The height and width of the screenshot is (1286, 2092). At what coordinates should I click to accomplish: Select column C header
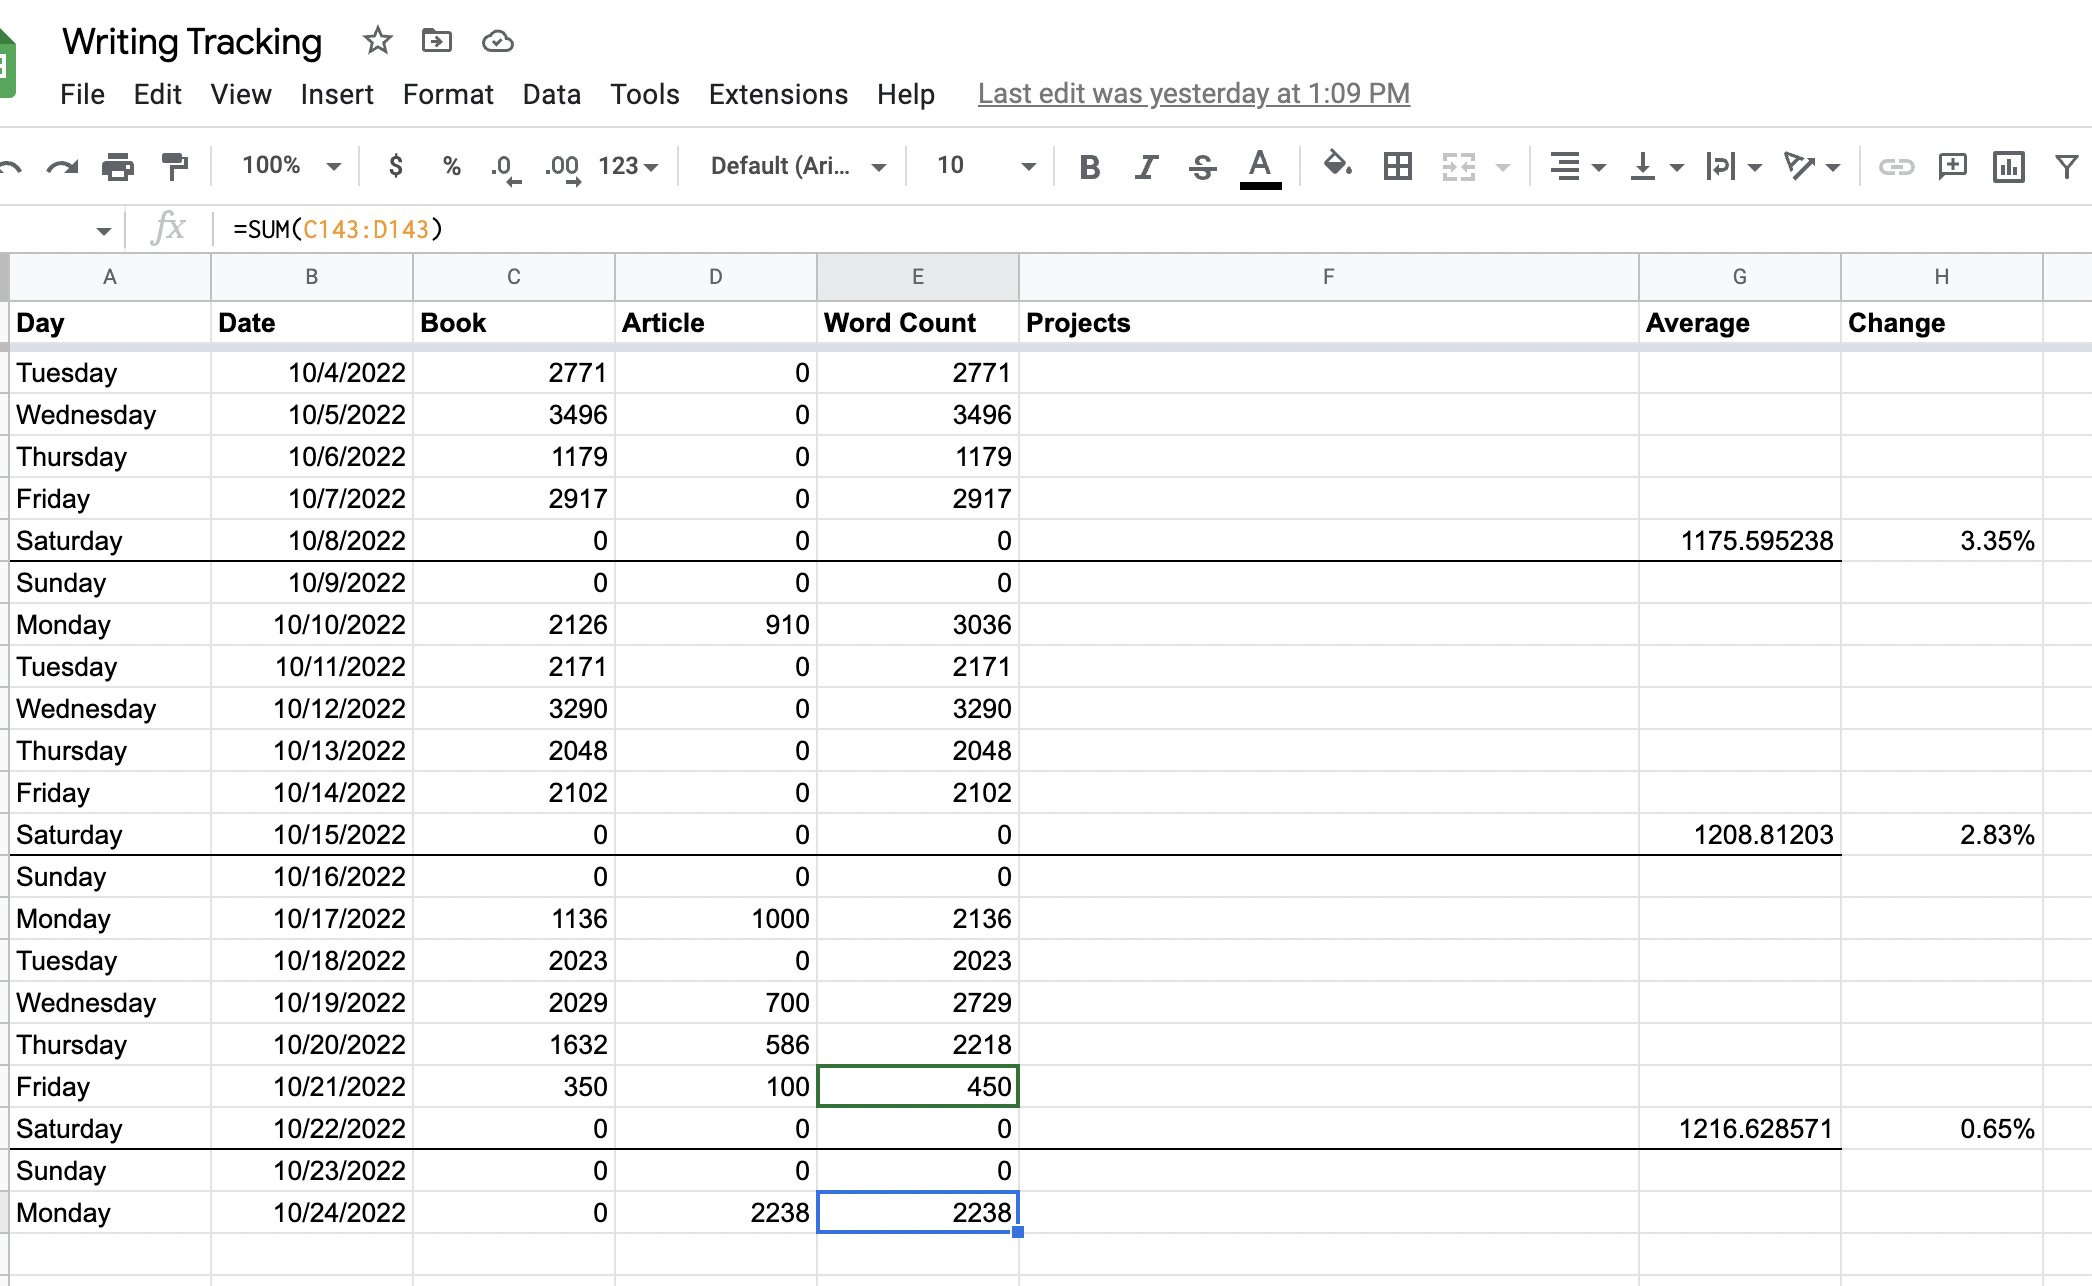click(513, 277)
